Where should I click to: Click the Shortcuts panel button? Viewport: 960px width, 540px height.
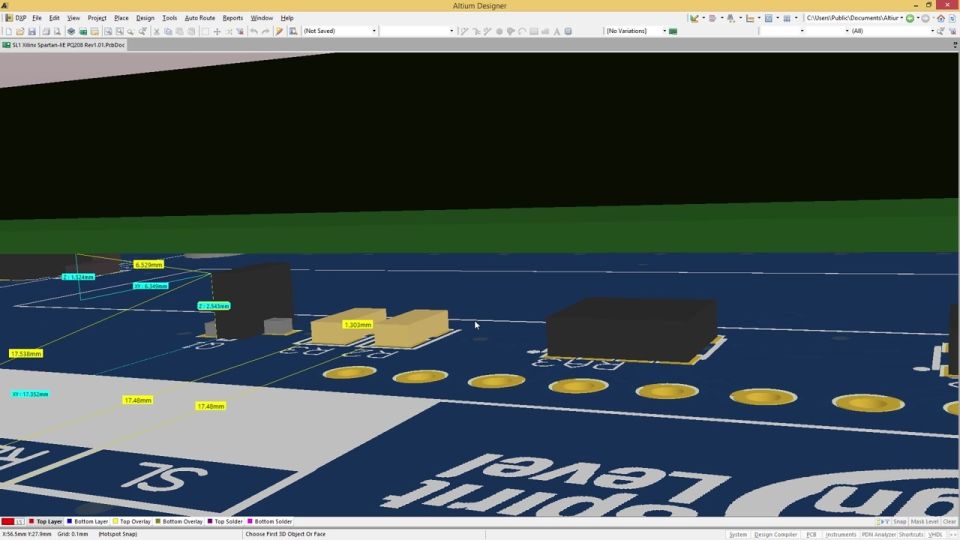click(x=911, y=534)
